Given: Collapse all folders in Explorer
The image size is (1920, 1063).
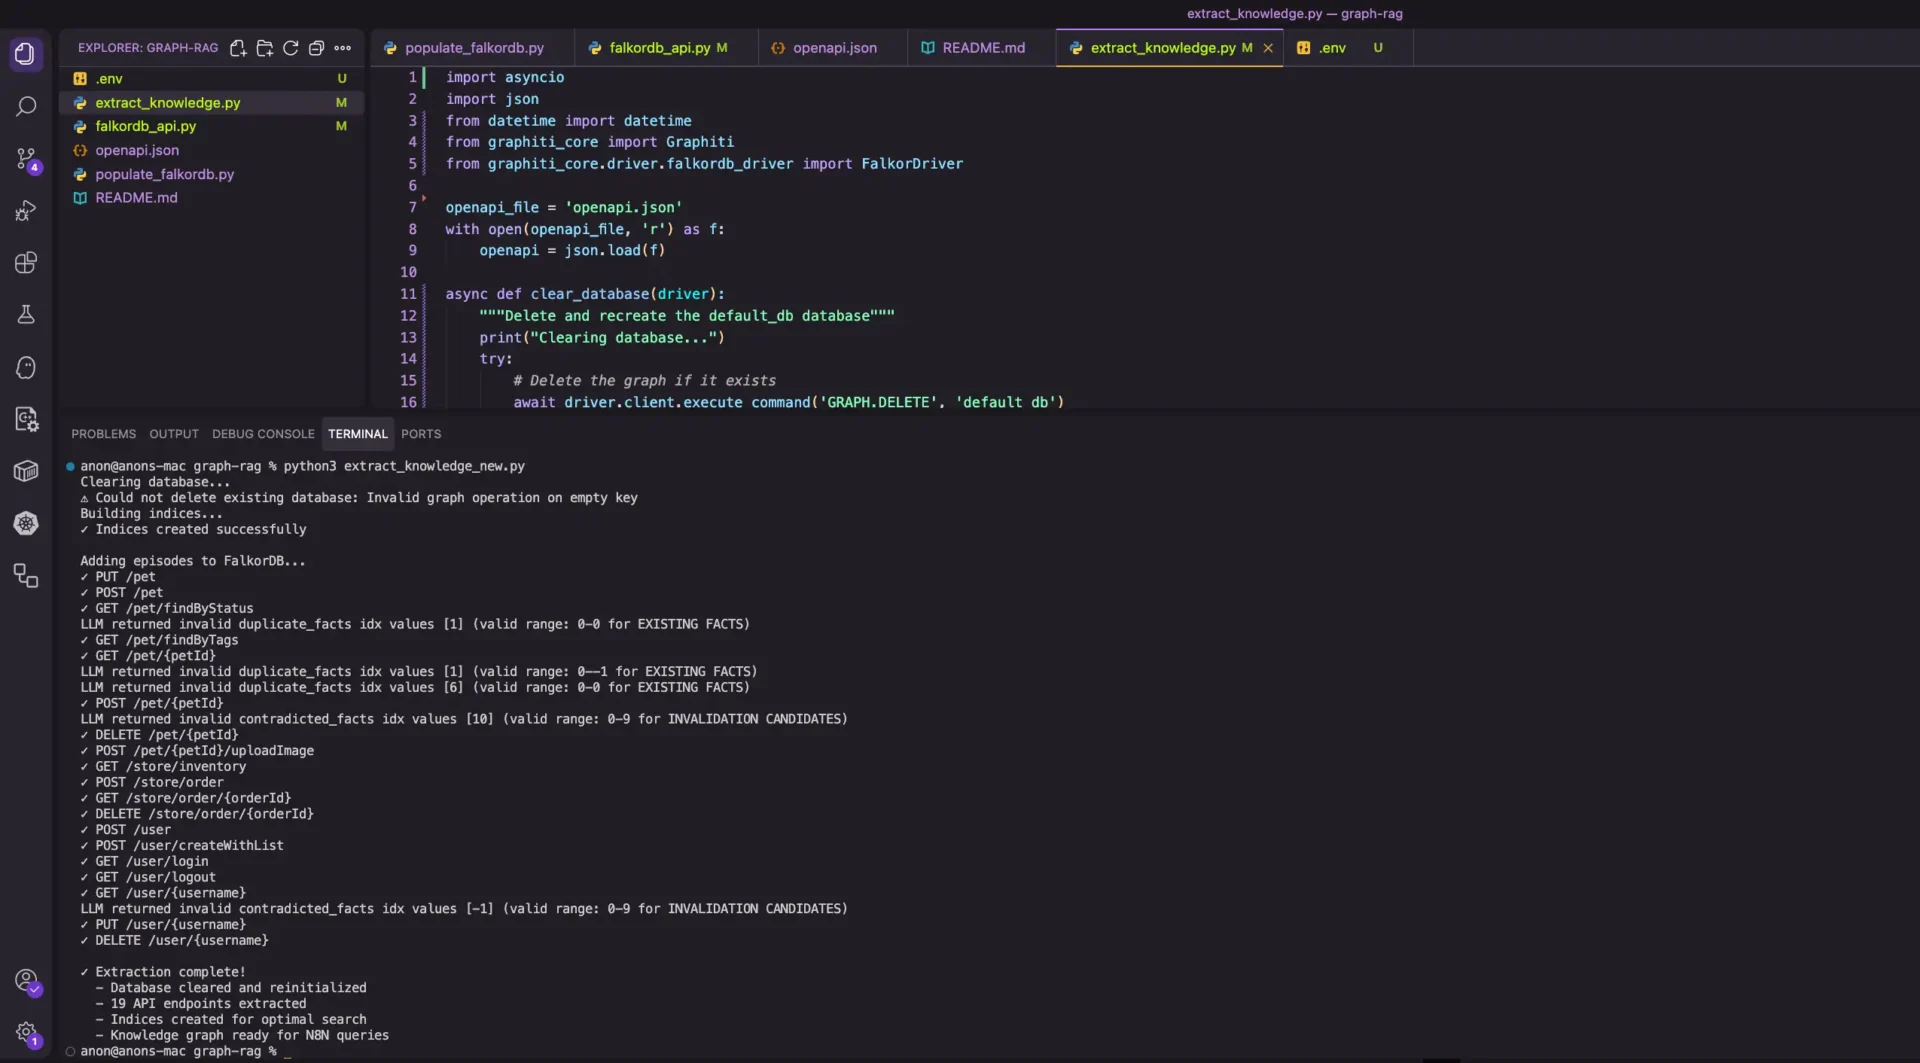Looking at the screenshot, I should pos(317,47).
